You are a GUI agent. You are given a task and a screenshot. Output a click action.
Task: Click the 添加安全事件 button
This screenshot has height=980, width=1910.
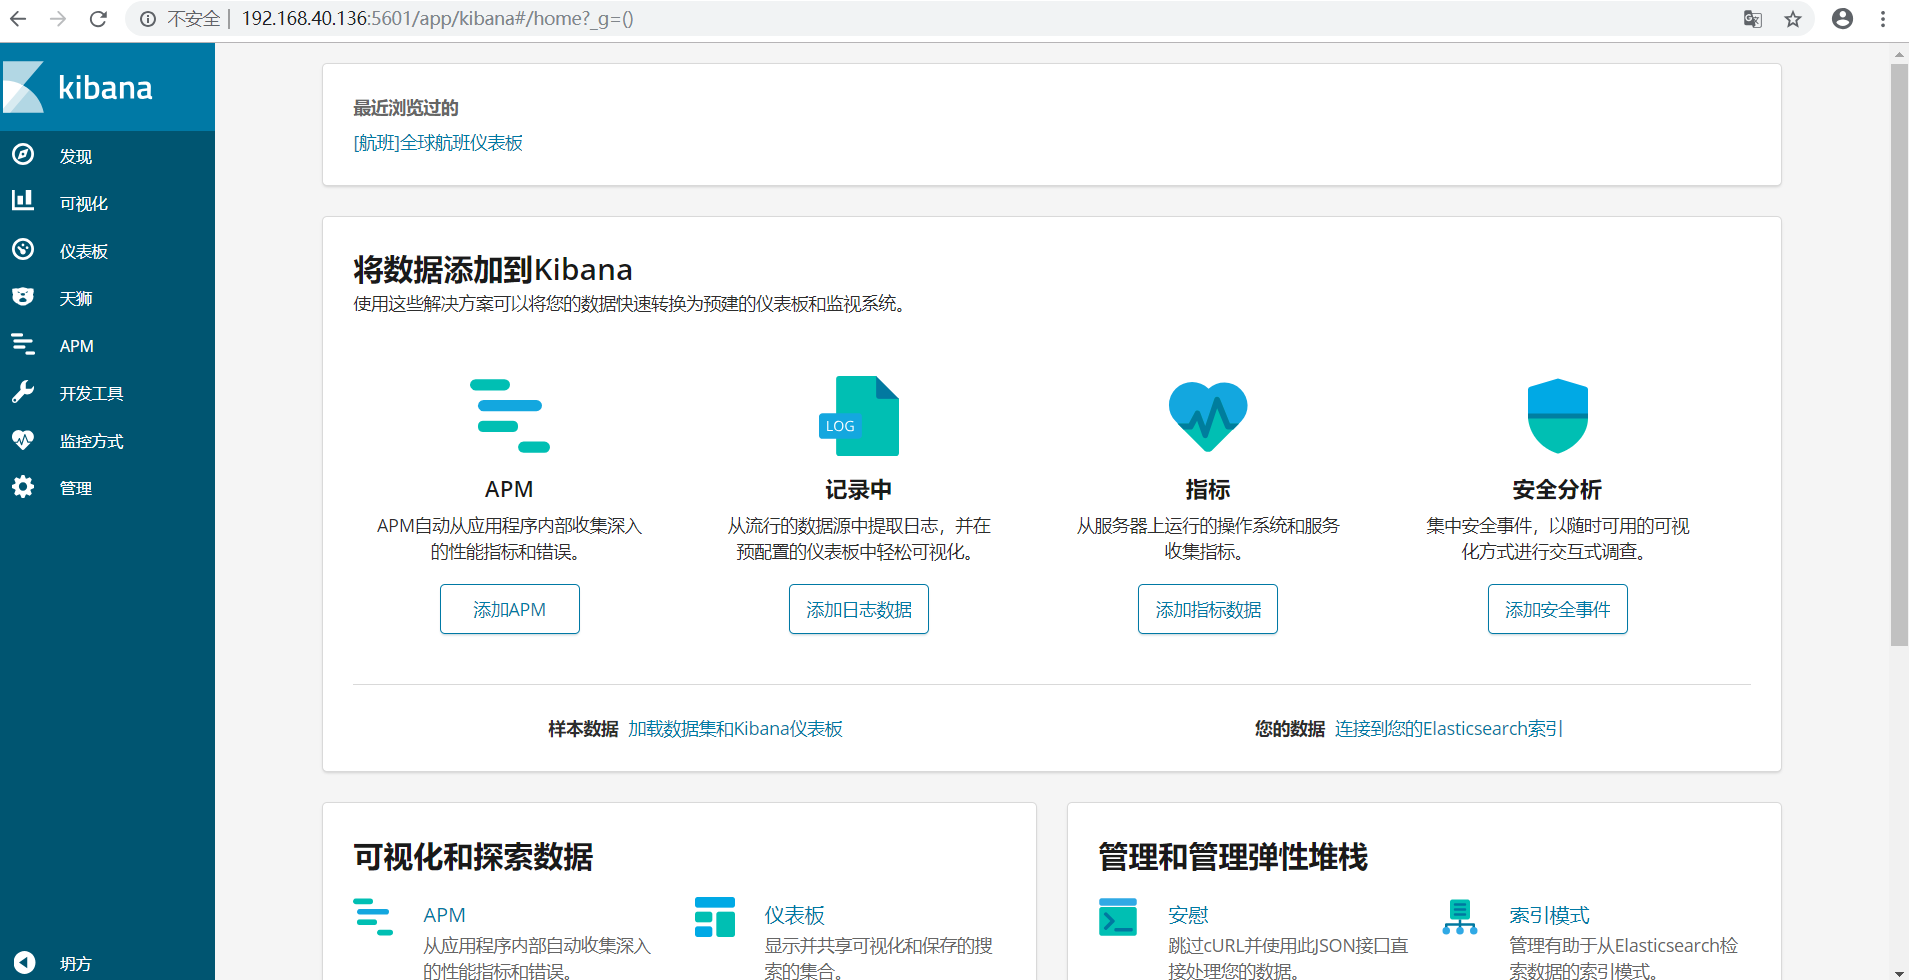[1558, 609]
